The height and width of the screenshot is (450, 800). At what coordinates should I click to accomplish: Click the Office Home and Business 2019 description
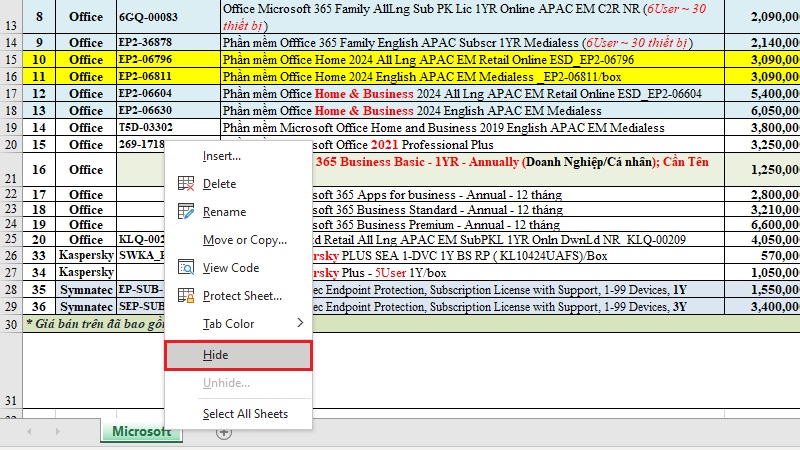[472, 128]
